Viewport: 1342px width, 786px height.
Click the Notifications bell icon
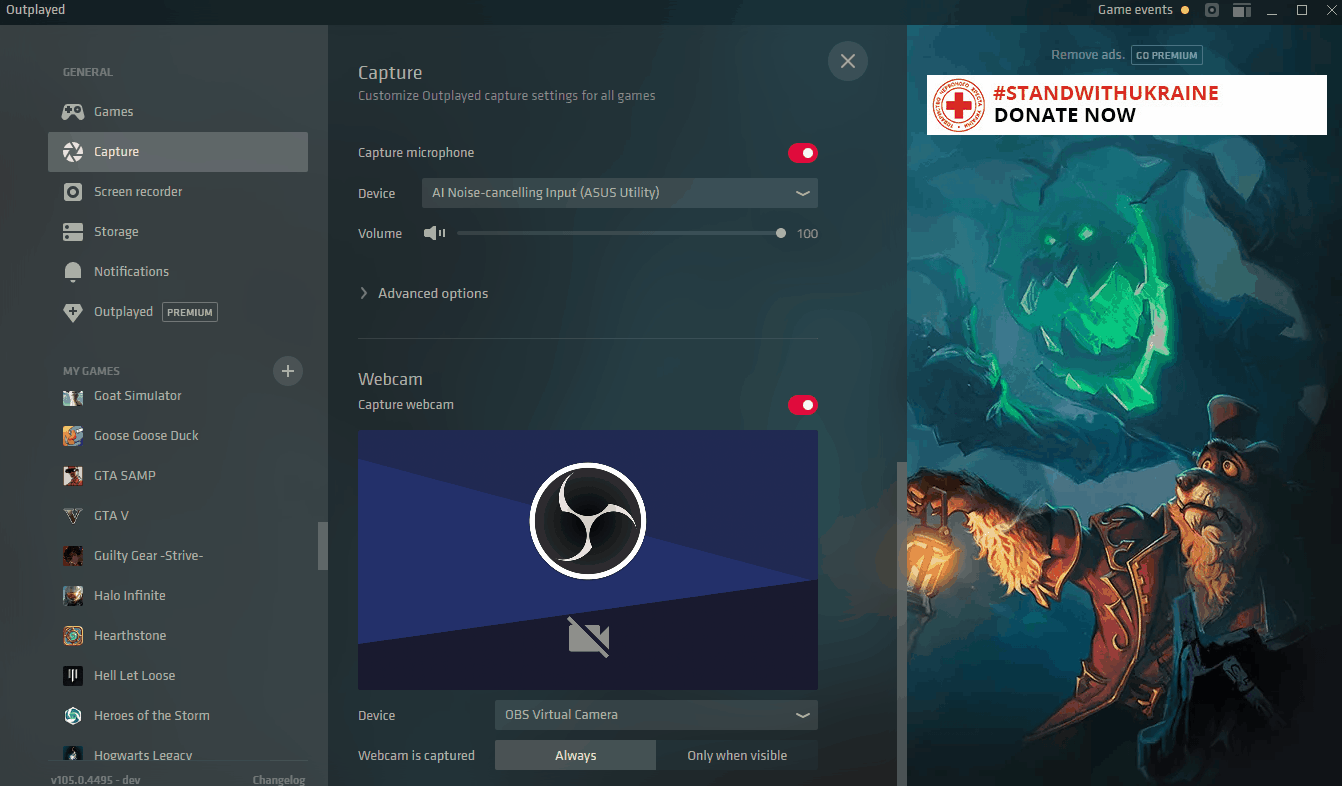(73, 272)
